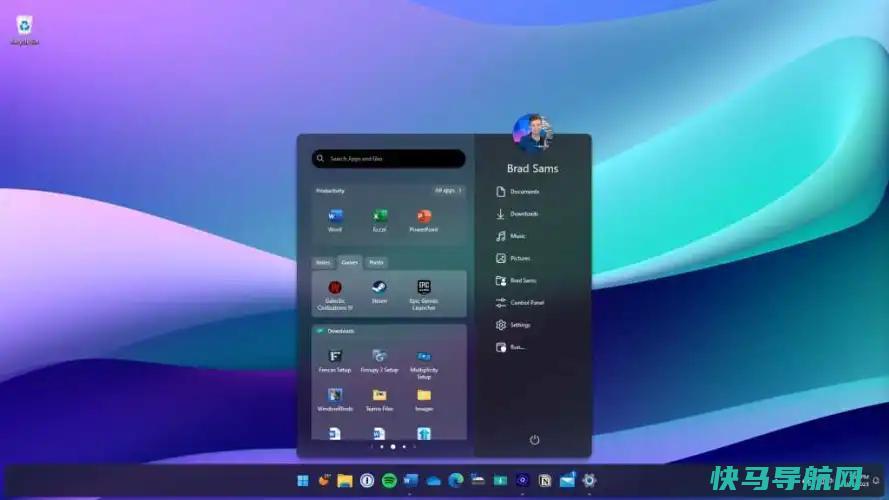This screenshot has height=500, width=889.
Task: Open the Recycle Bin on the desktop
Action: (24, 31)
